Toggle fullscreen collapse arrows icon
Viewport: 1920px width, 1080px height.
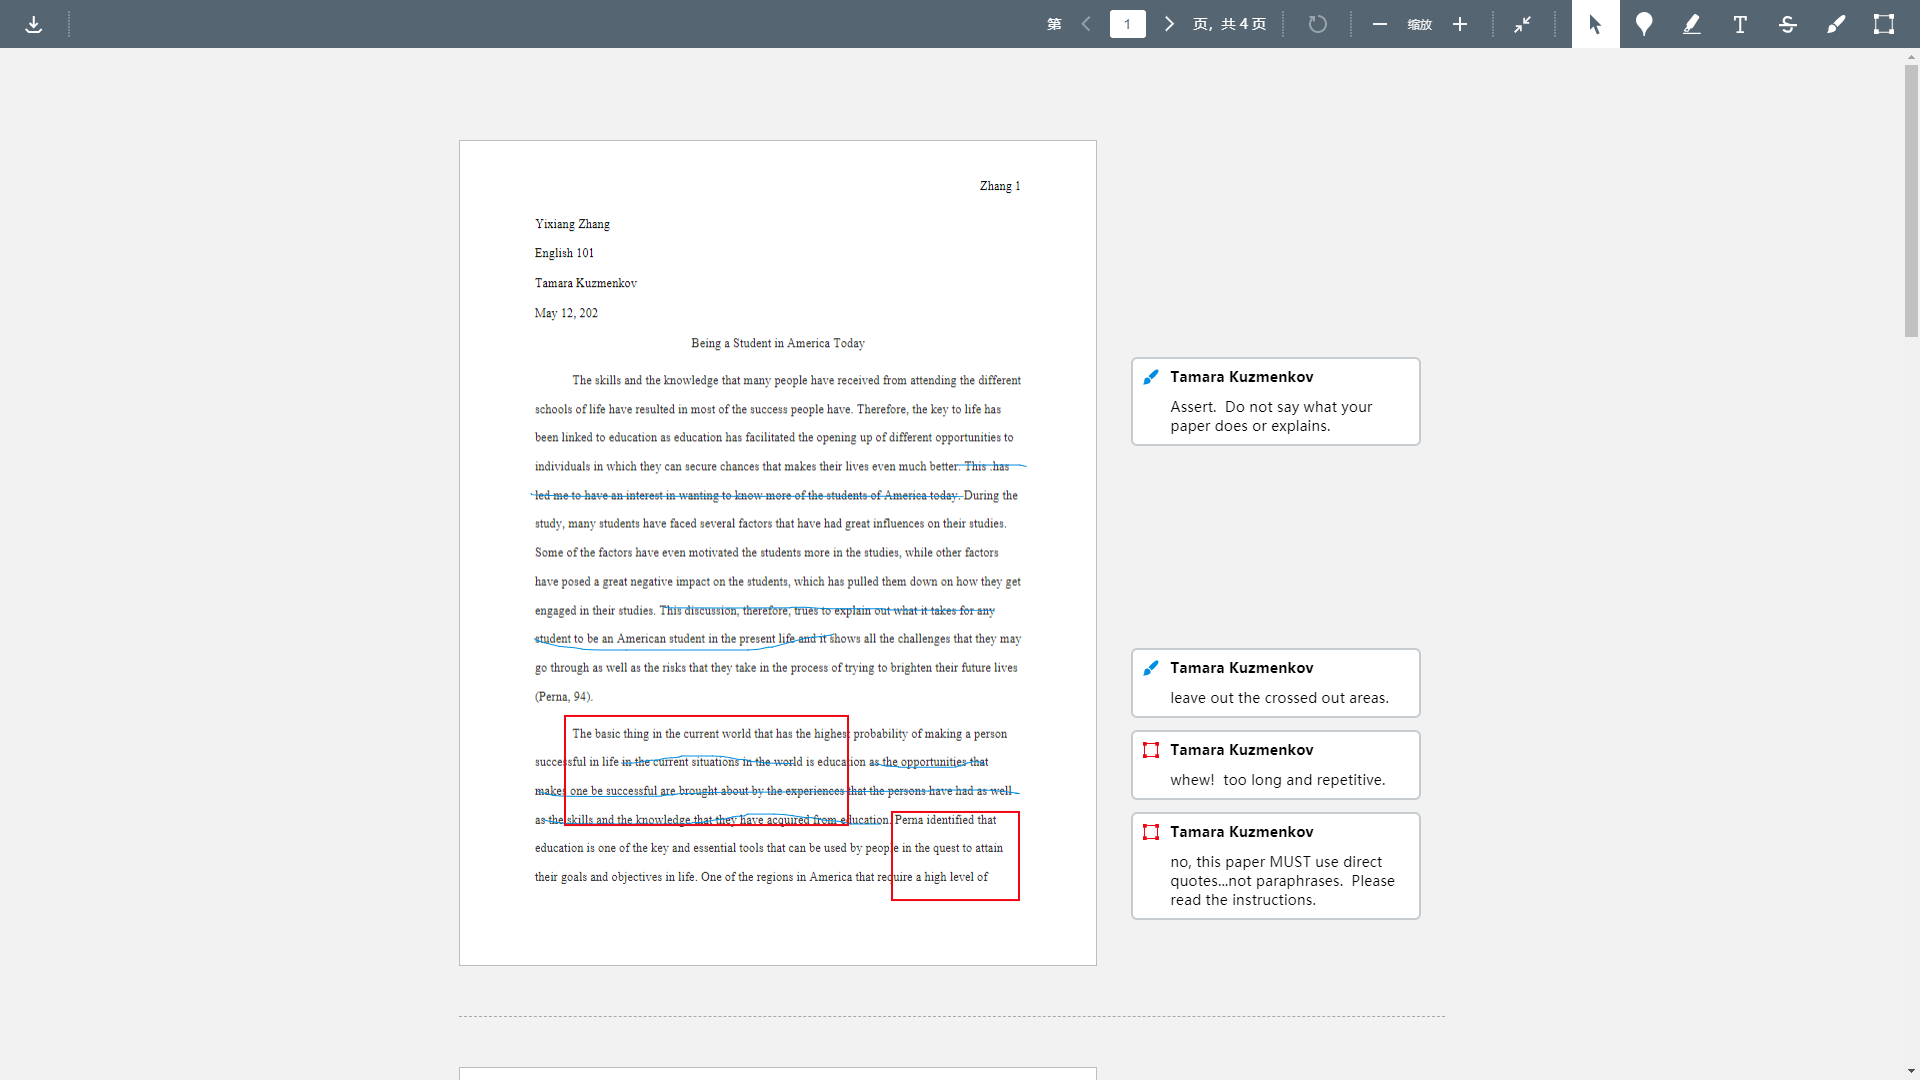click(1523, 24)
